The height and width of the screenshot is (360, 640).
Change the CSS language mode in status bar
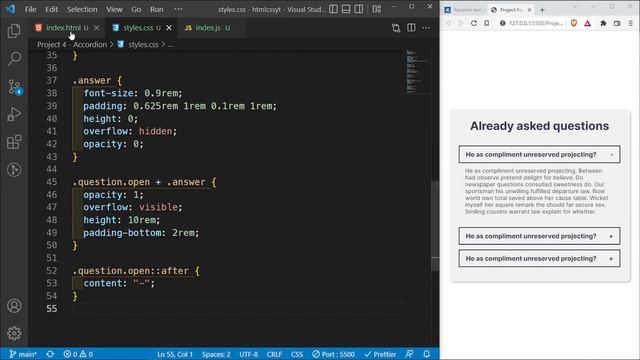click(x=297, y=354)
